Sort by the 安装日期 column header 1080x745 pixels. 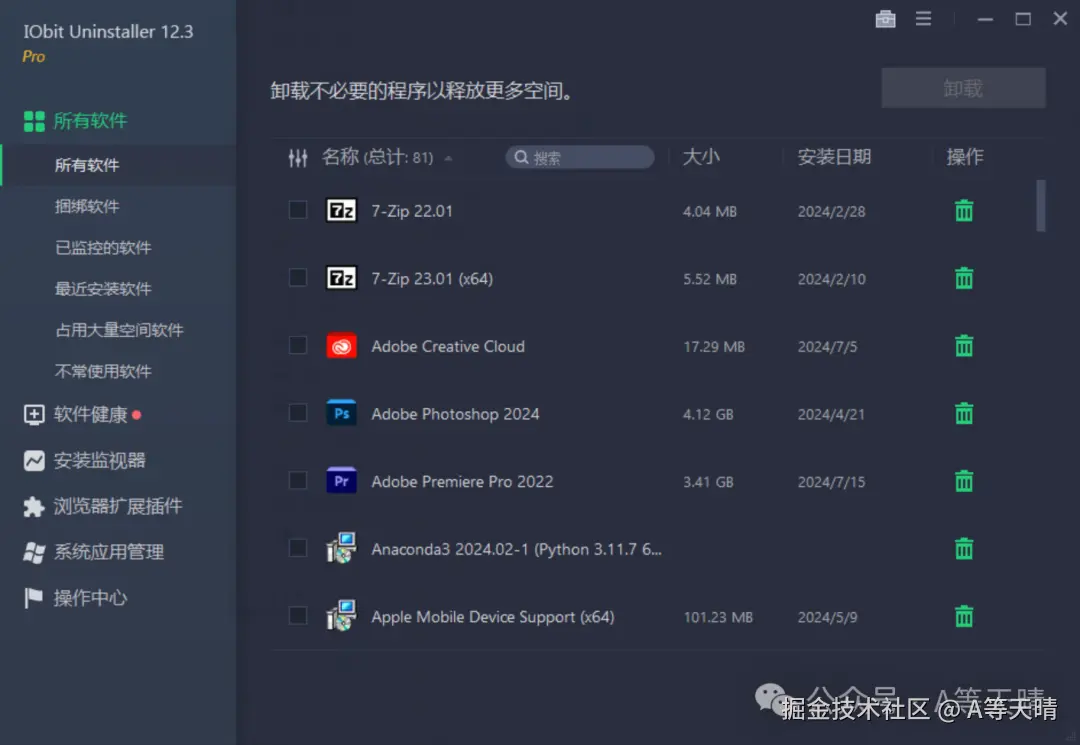(x=834, y=157)
